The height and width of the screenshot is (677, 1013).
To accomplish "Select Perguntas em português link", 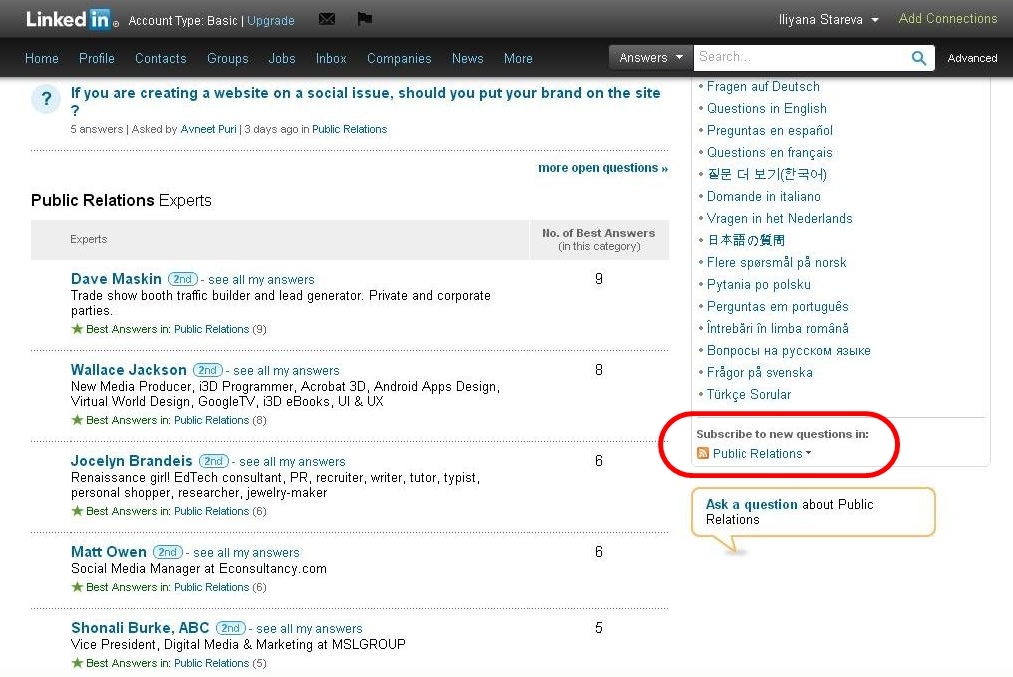I will [x=777, y=306].
